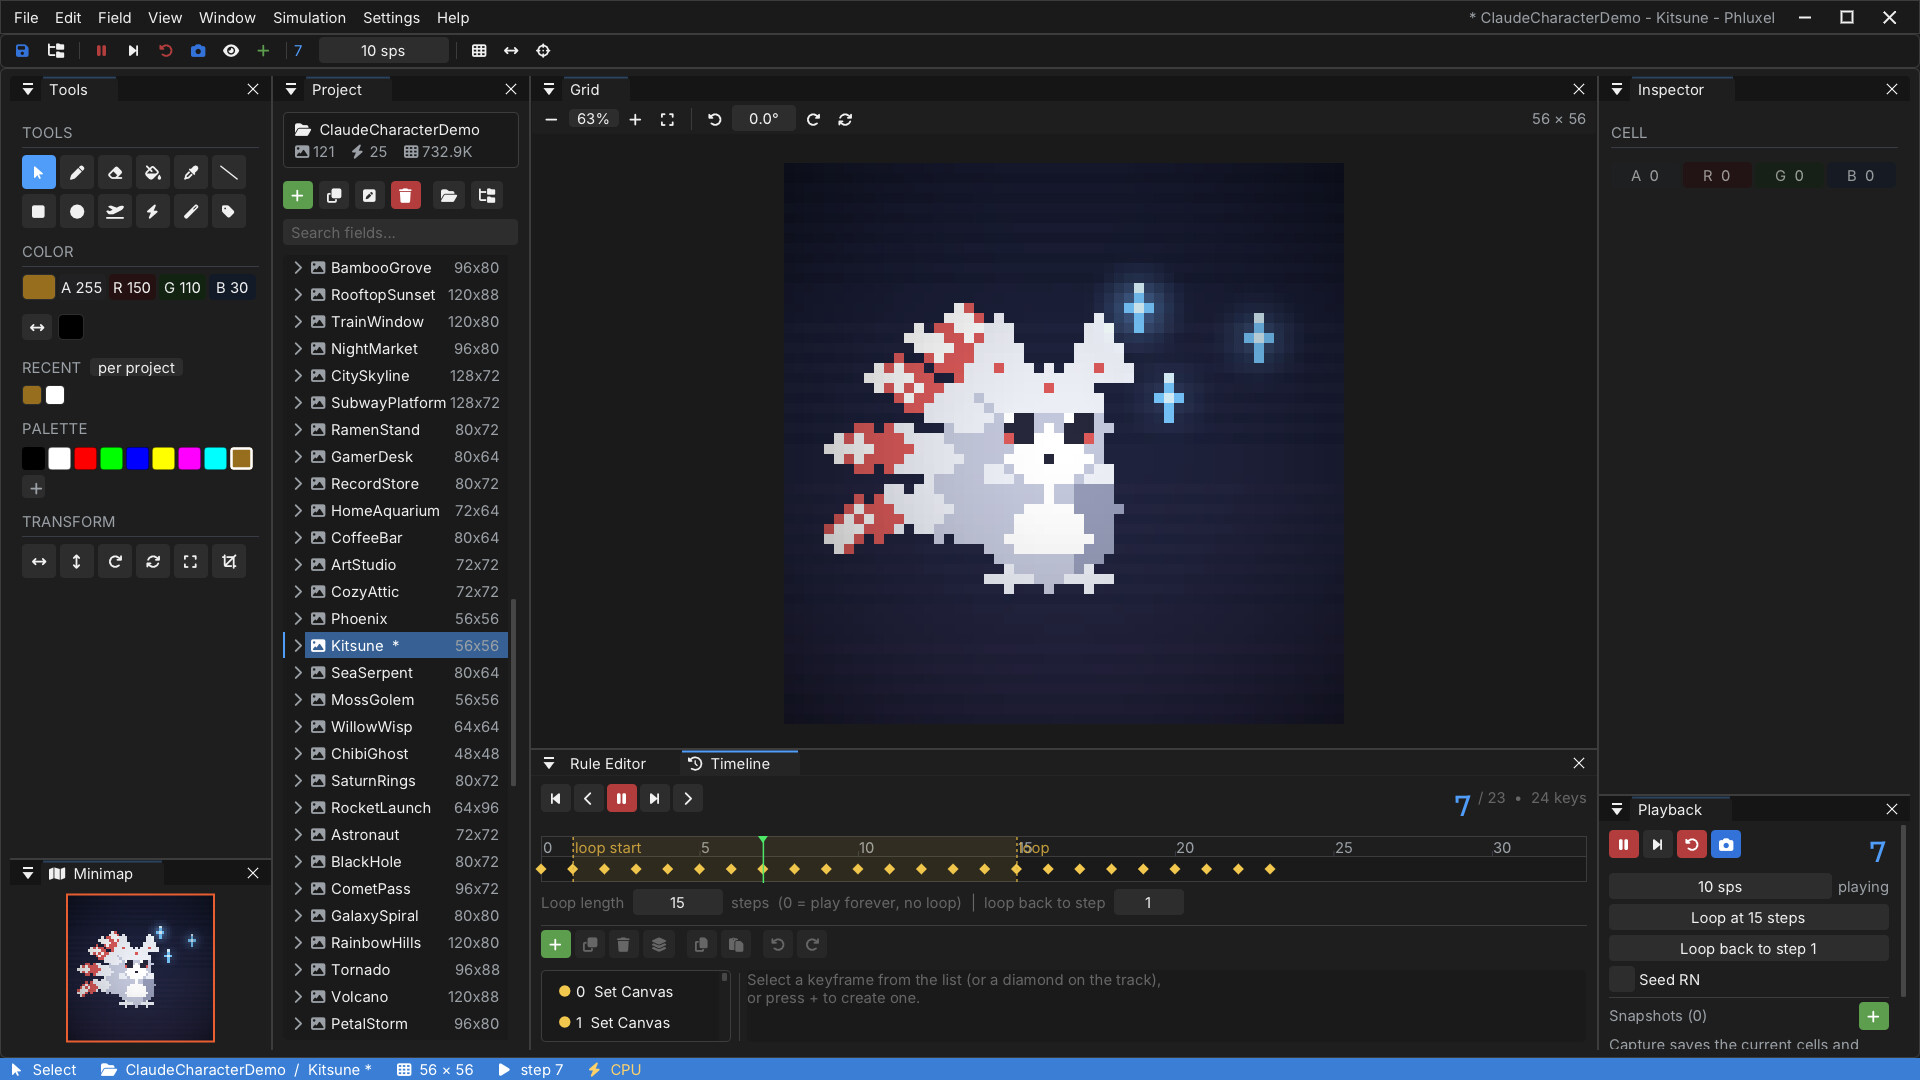Toggle grid lines in top toolbar

479,50
